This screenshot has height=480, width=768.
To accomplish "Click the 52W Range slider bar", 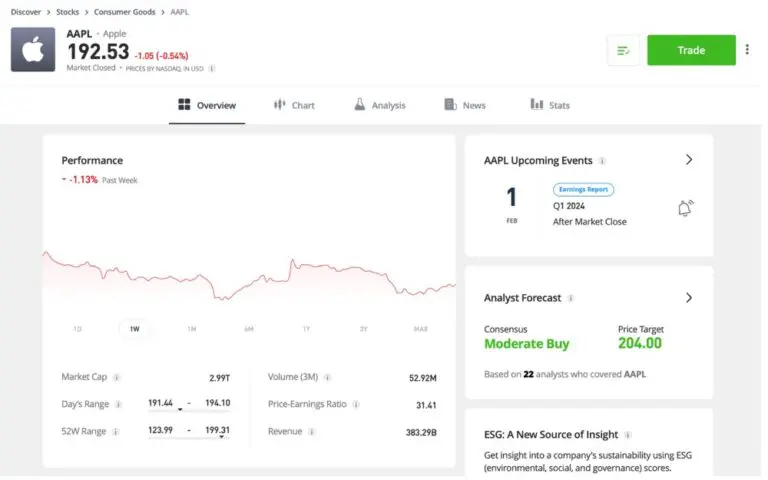I will [189, 437].
